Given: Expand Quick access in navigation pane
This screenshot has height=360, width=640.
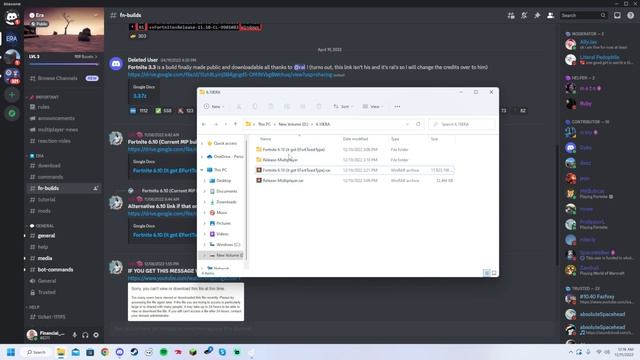Looking at the screenshot, I should (x=202, y=144).
